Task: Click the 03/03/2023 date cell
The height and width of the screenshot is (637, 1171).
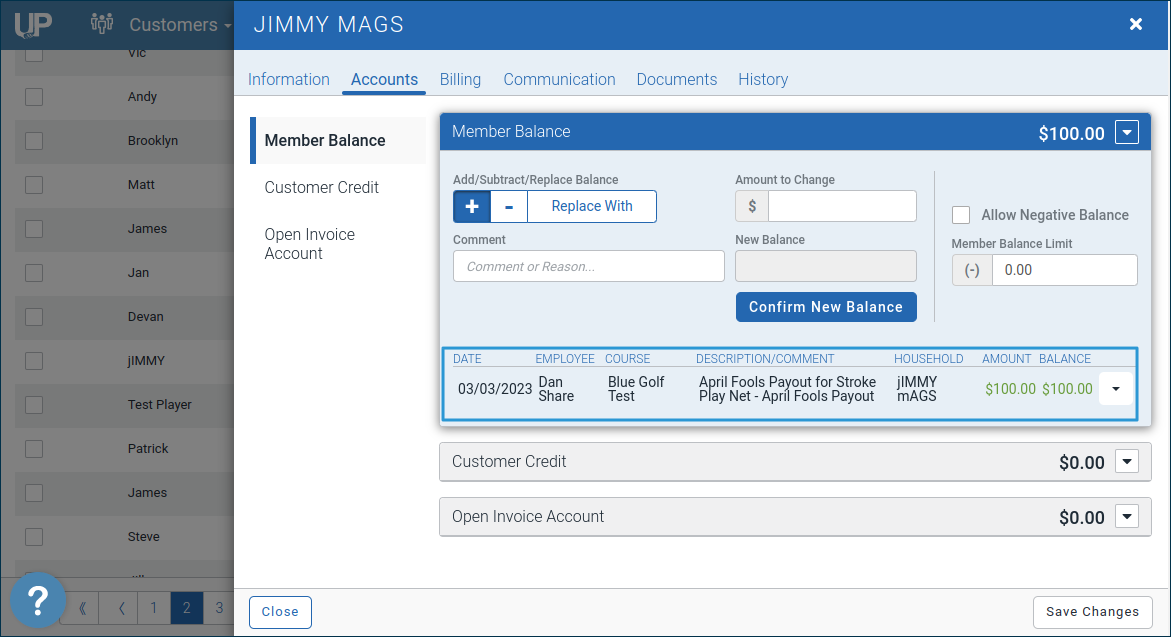Action: [494, 389]
